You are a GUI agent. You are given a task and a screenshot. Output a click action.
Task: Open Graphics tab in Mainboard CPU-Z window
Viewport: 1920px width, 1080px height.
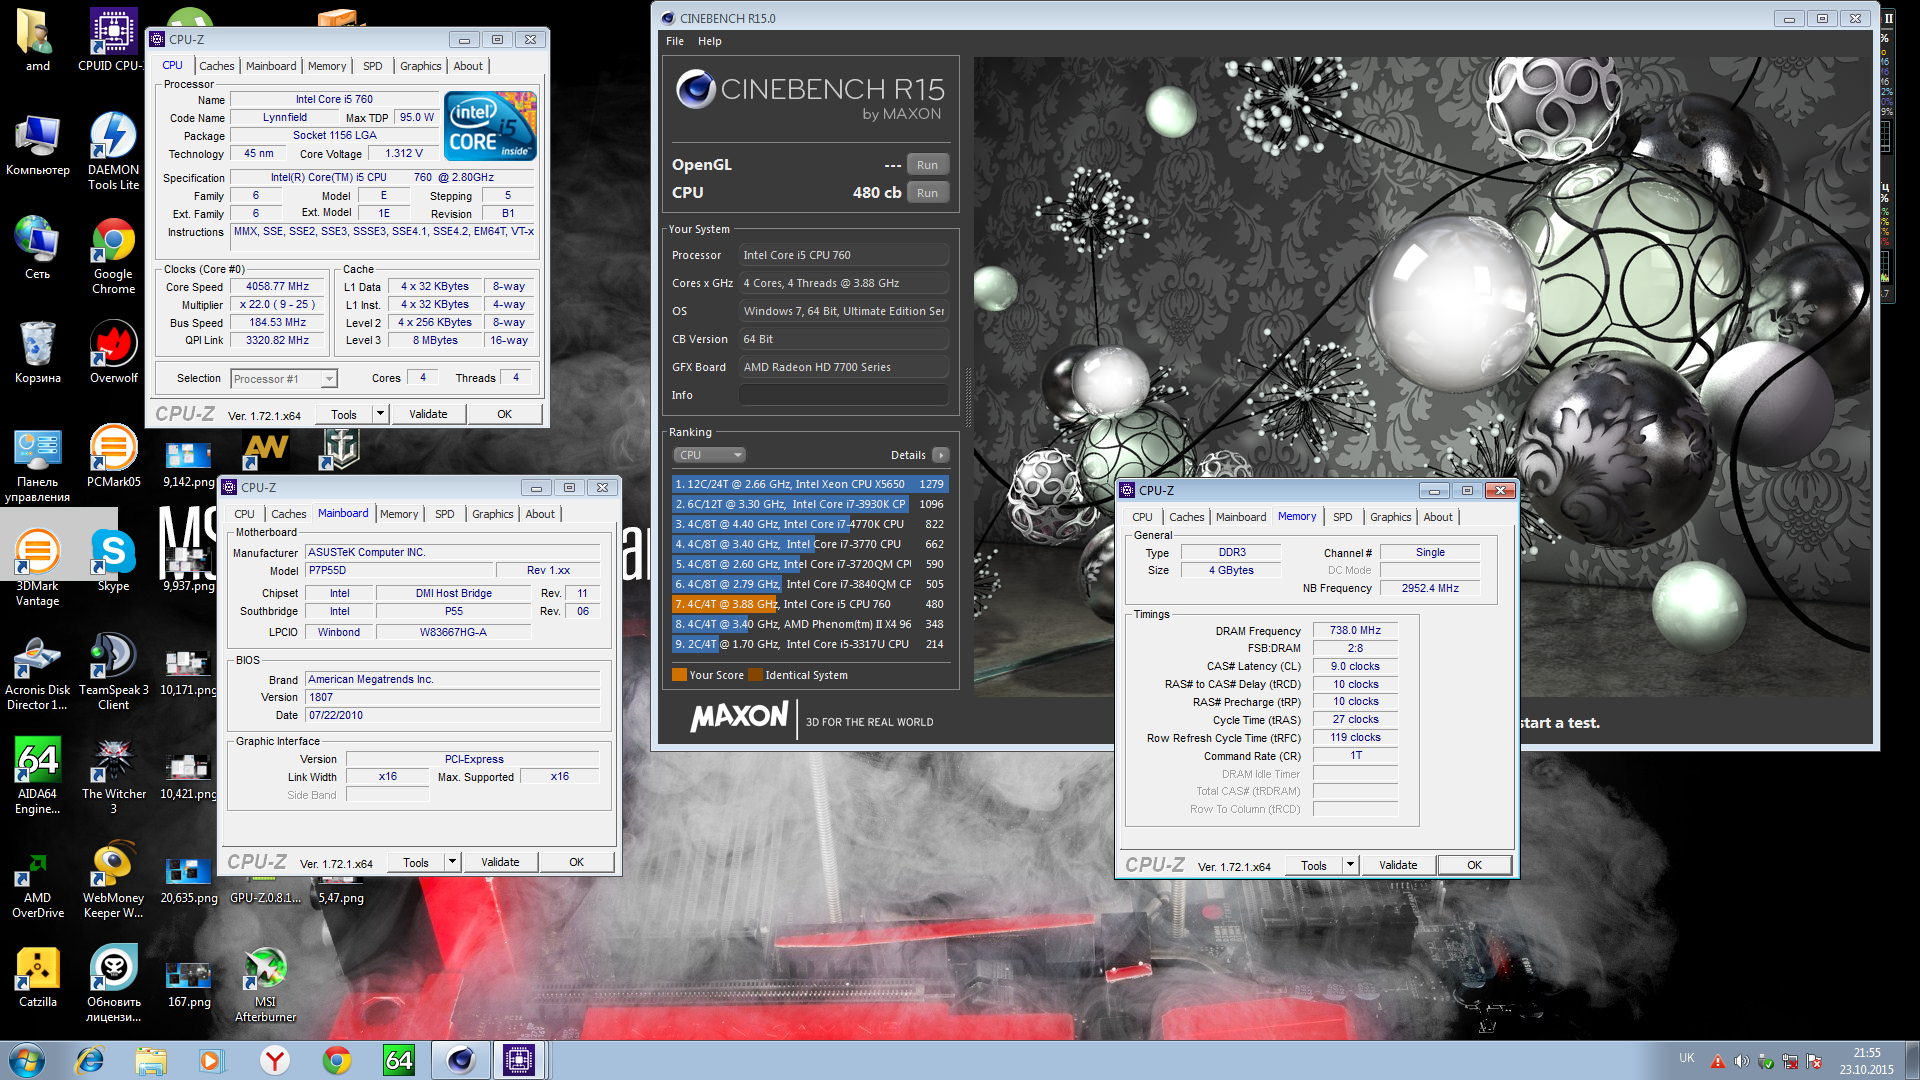click(x=493, y=514)
